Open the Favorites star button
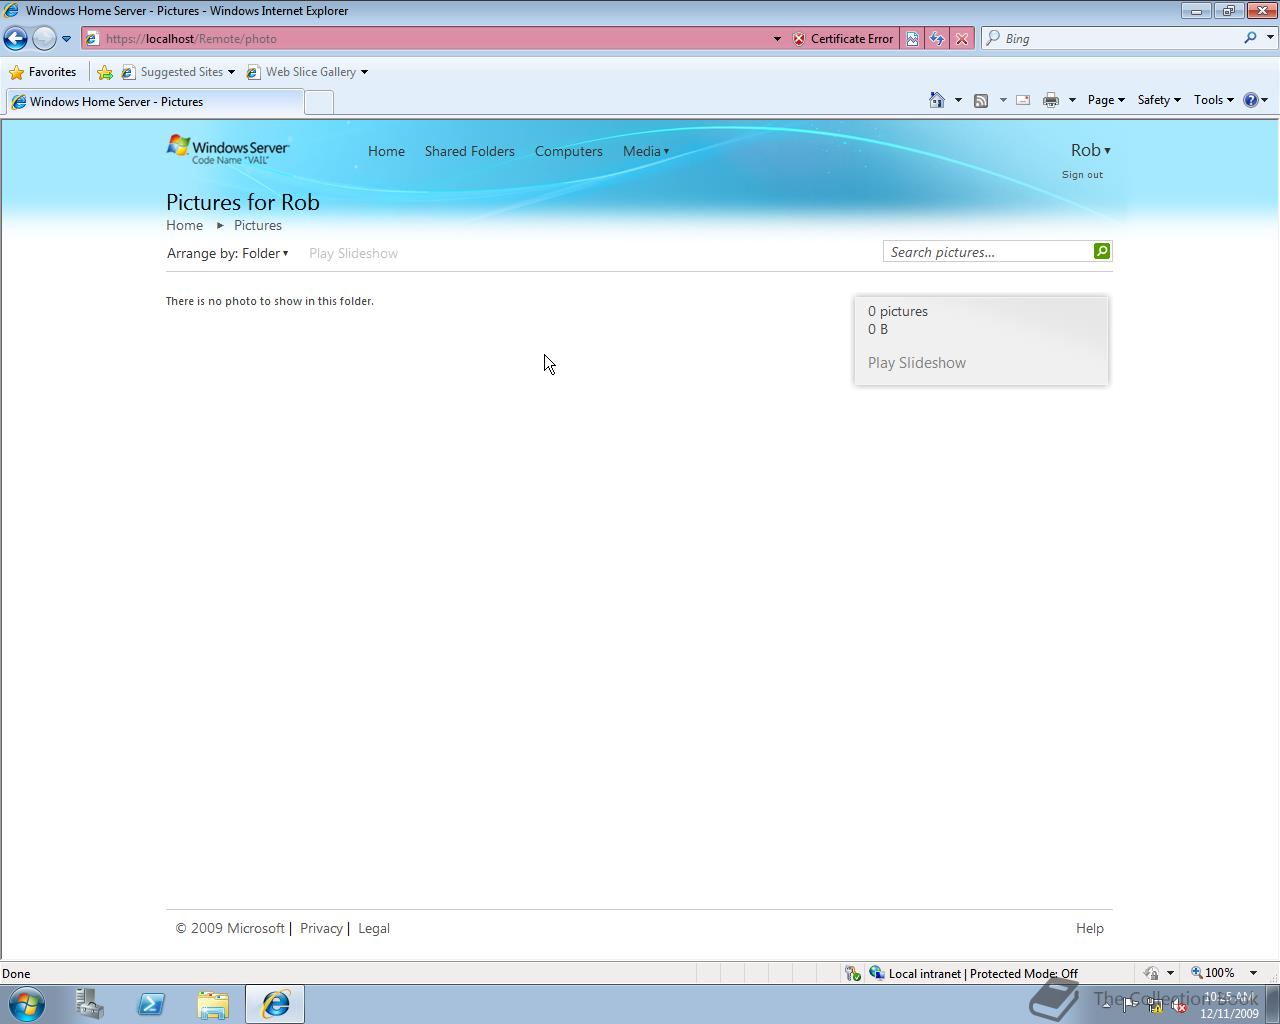This screenshot has height=1024, width=1280. click(x=43, y=72)
